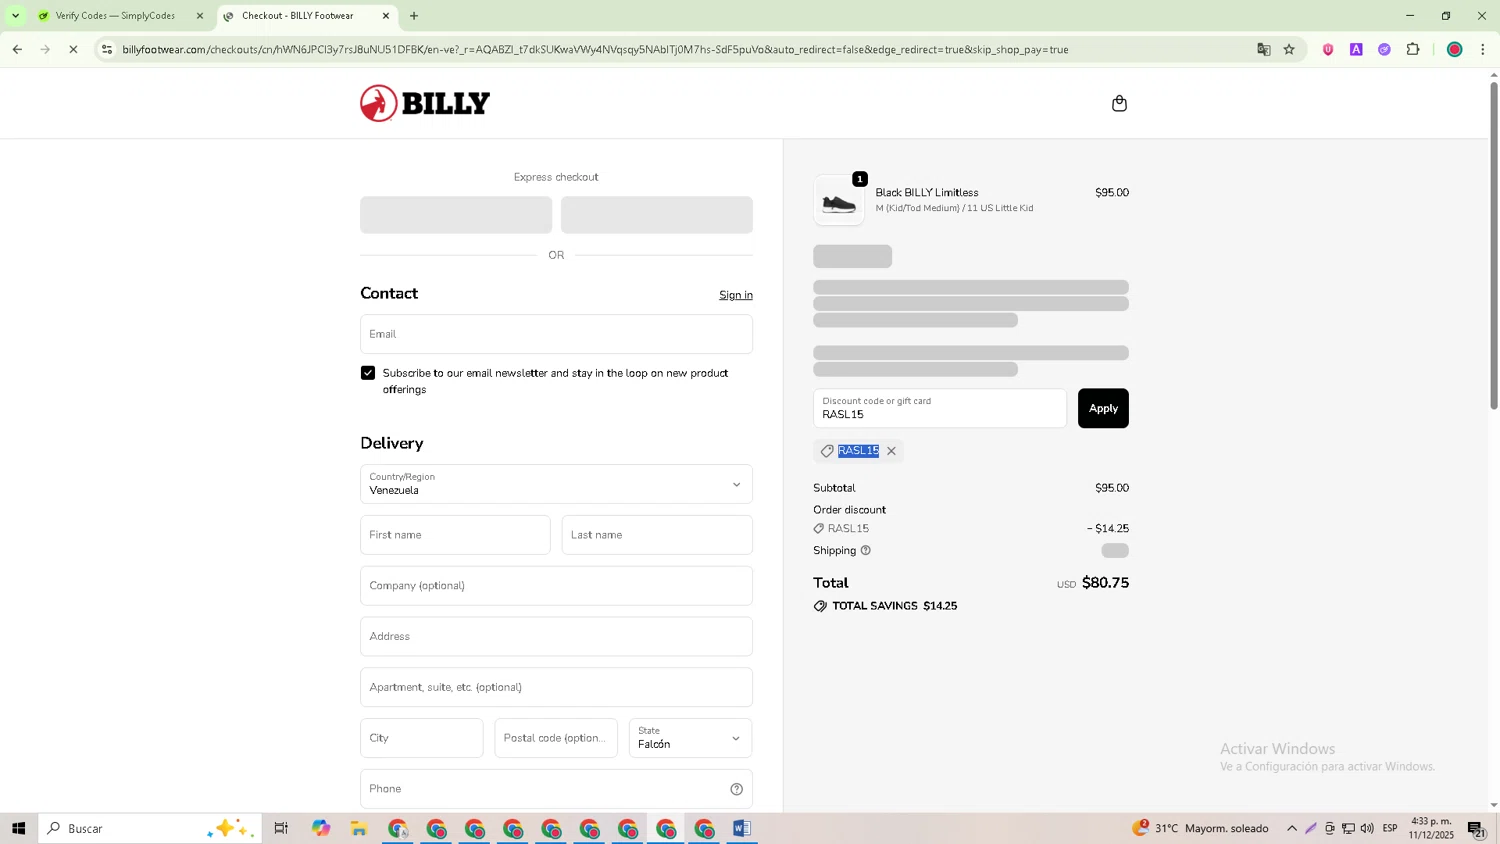1500x844 pixels.
Task: View site information icon in address bar
Action: click(107, 49)
